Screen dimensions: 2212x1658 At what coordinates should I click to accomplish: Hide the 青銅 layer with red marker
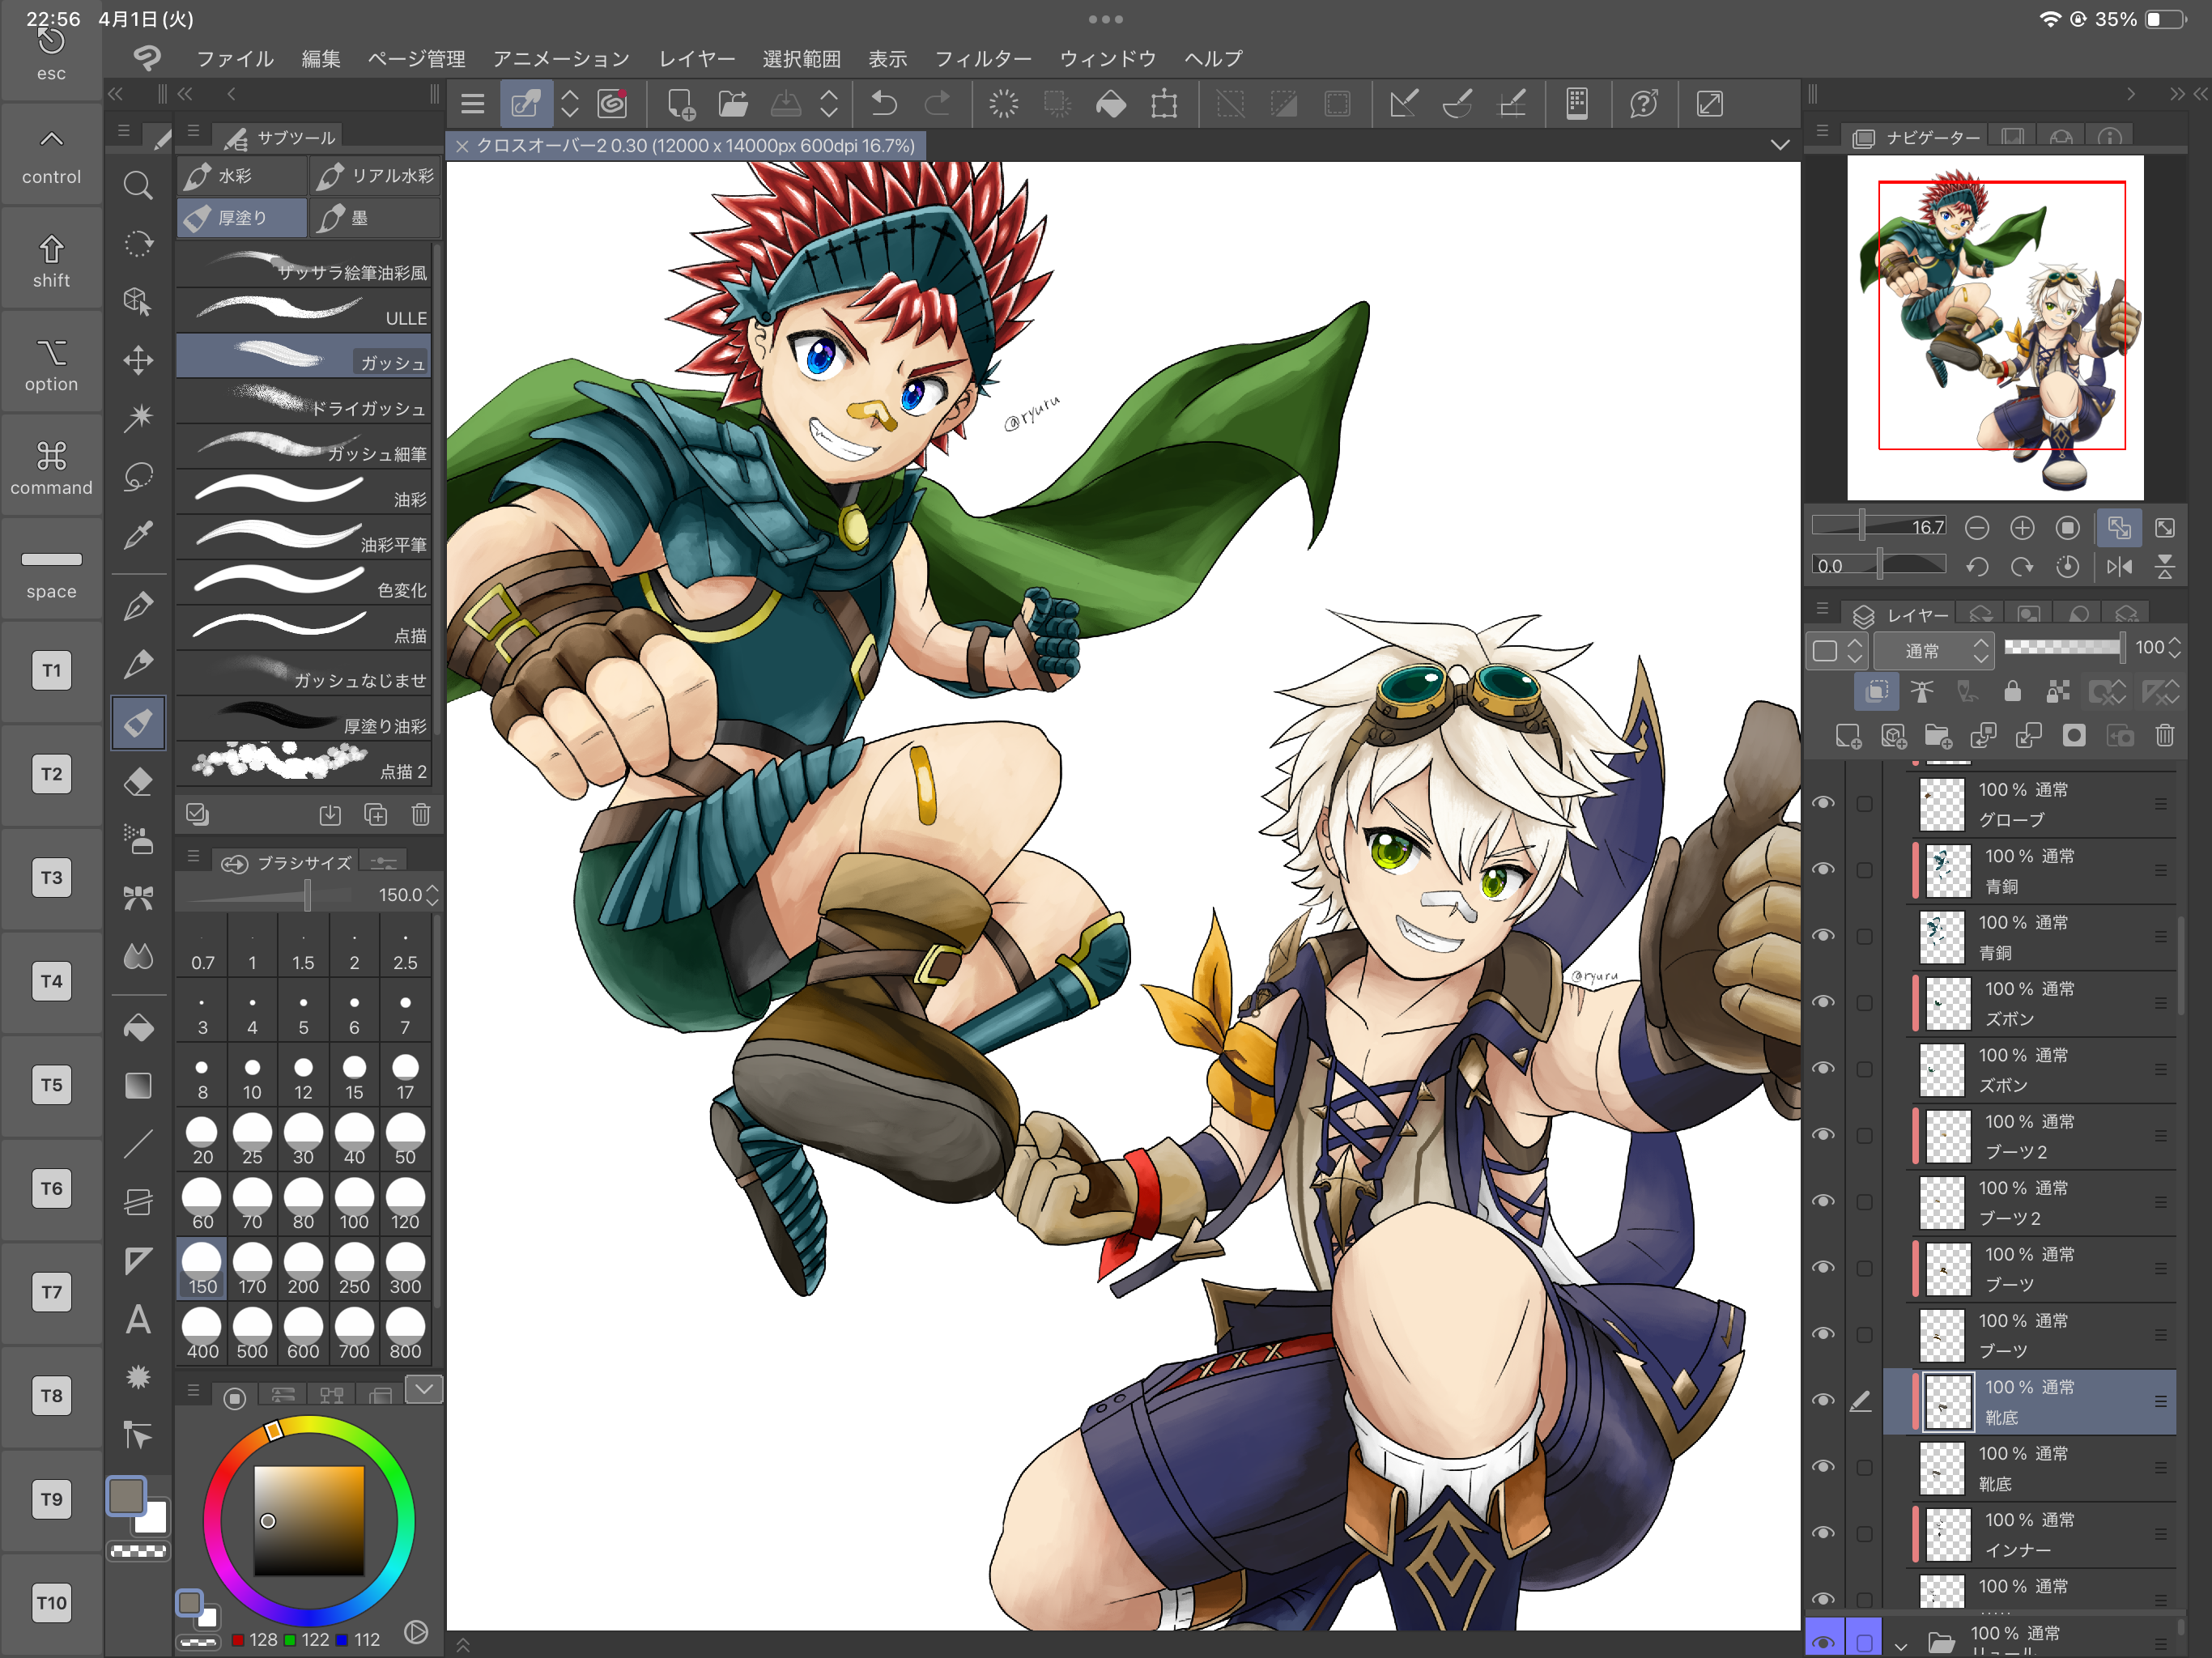pos(1824,869)
